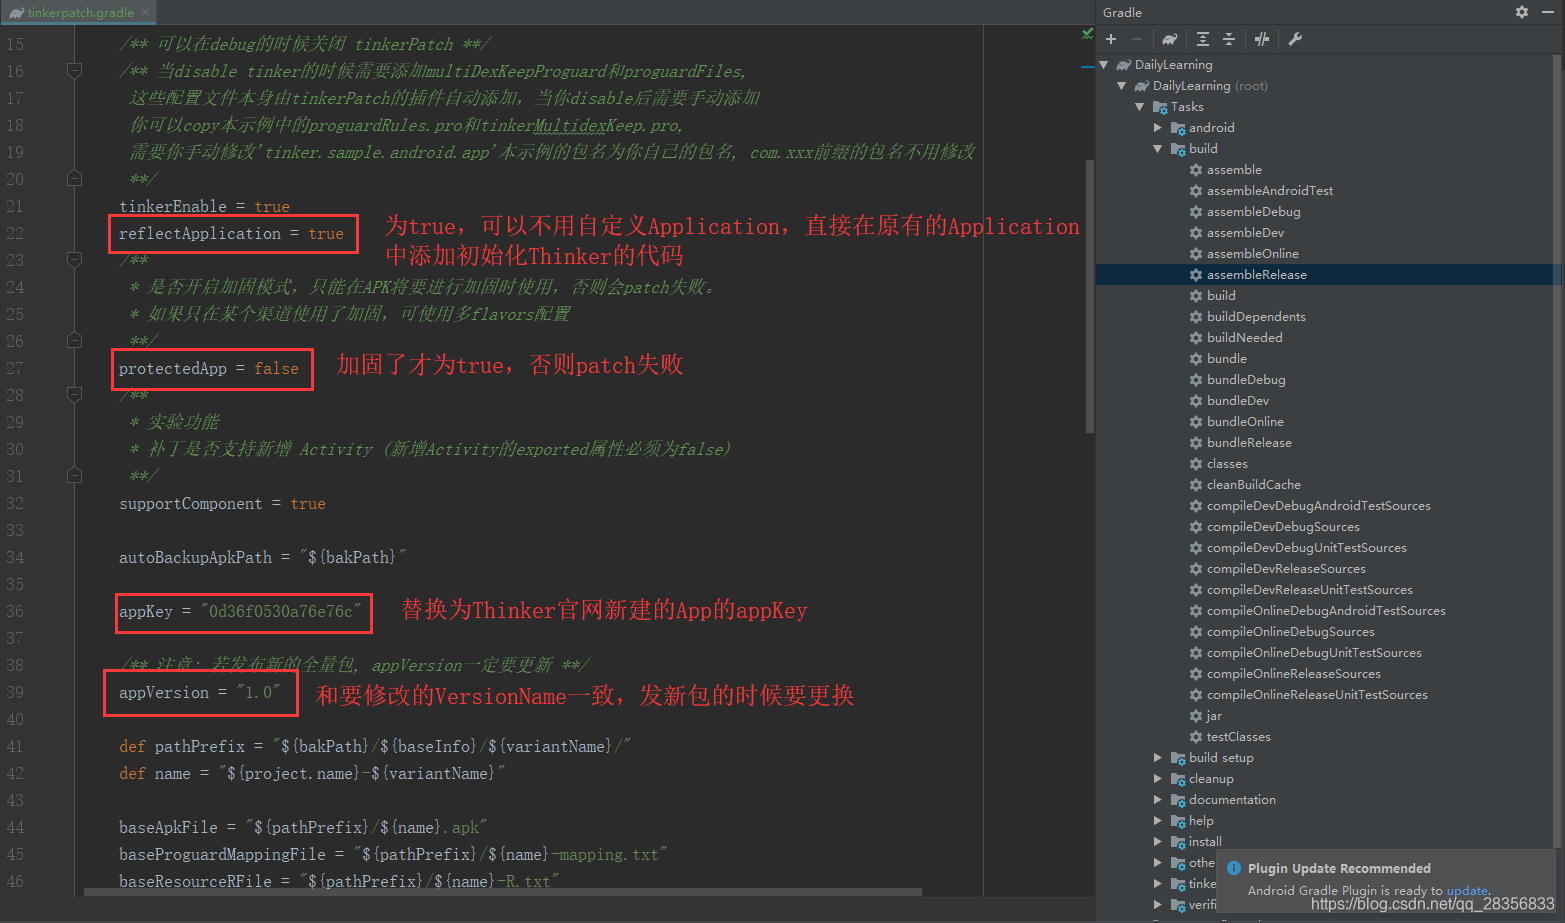Image resolution: width=1565 pixels, height=923 pixels.
Task: Click the editor vertical scrollbar
Action: pos(1090,295)
